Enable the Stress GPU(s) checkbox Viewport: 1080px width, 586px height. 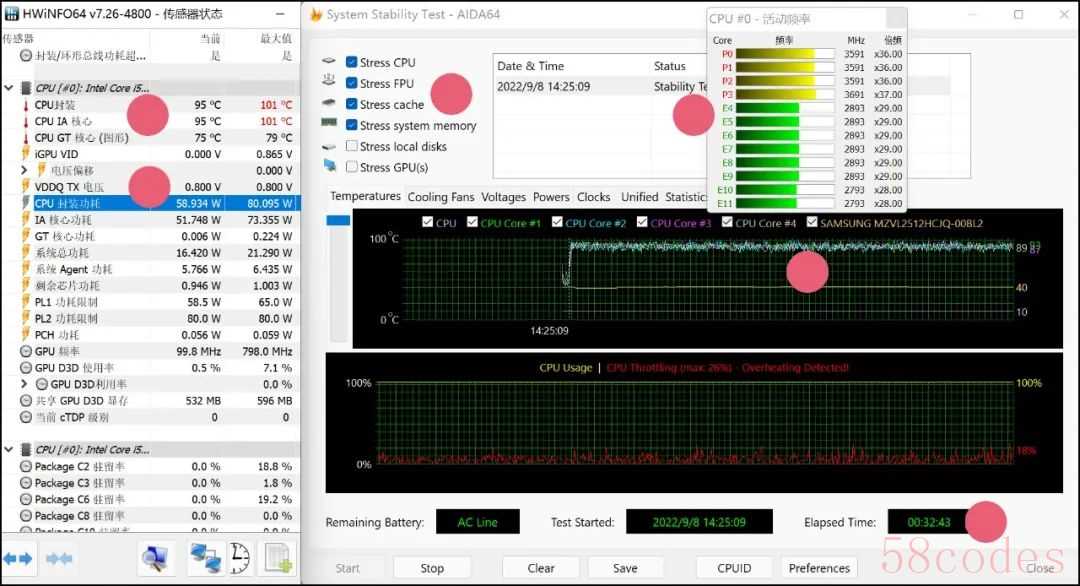[352, 167]
